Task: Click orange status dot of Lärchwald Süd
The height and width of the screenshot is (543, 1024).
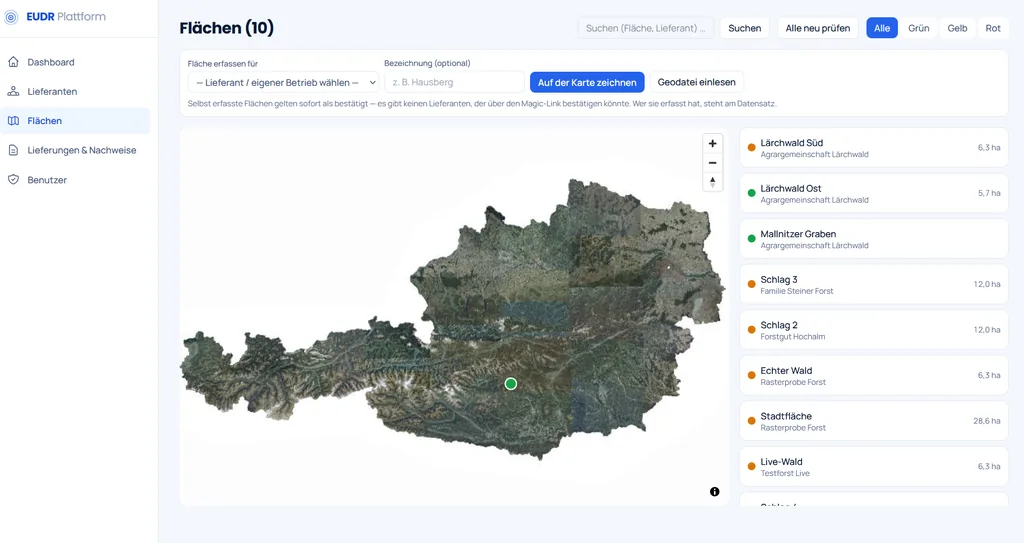Action: [x=752, y=148]
